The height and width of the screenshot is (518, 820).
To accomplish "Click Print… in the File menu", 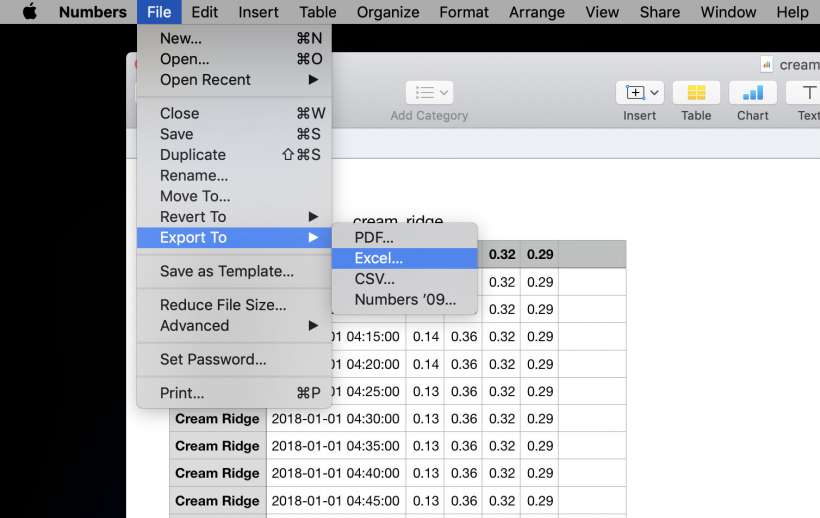I will point(182,393).
